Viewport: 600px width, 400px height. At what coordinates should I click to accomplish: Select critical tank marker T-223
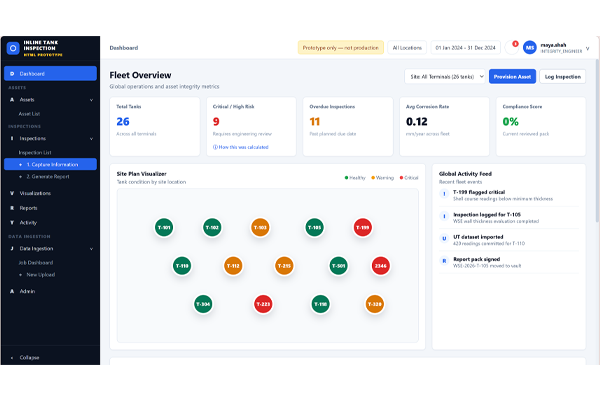263,304
